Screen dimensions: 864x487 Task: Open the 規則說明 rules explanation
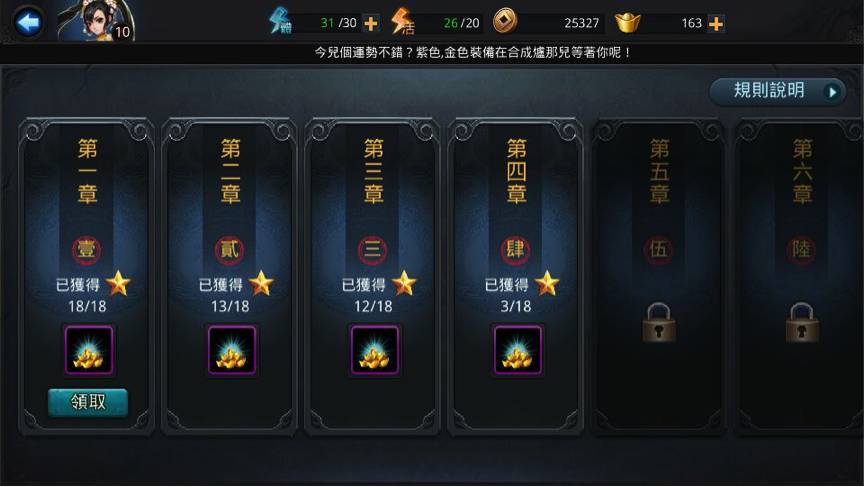[777, 91]
